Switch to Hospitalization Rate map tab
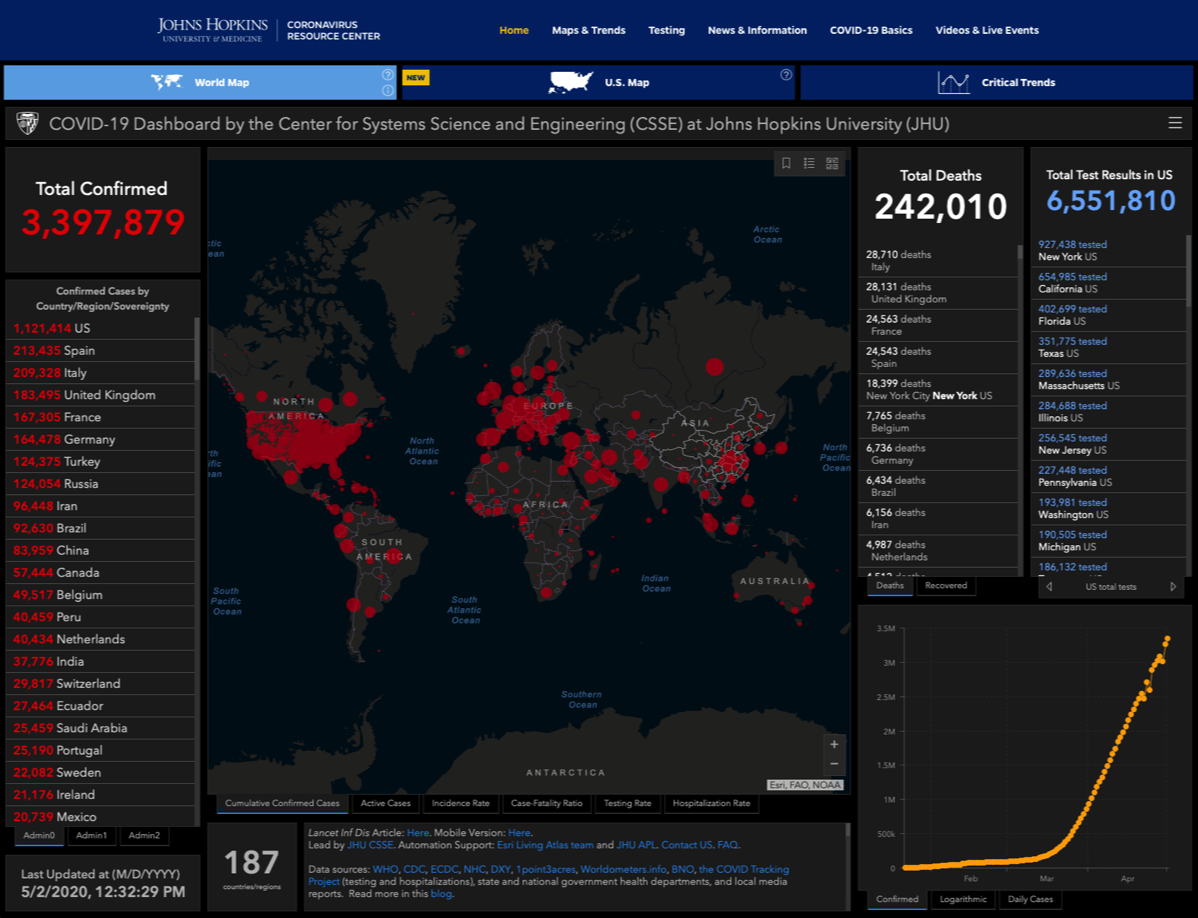Image resolution: width=1198 pixels, height=918 pixels. point(712,803)
